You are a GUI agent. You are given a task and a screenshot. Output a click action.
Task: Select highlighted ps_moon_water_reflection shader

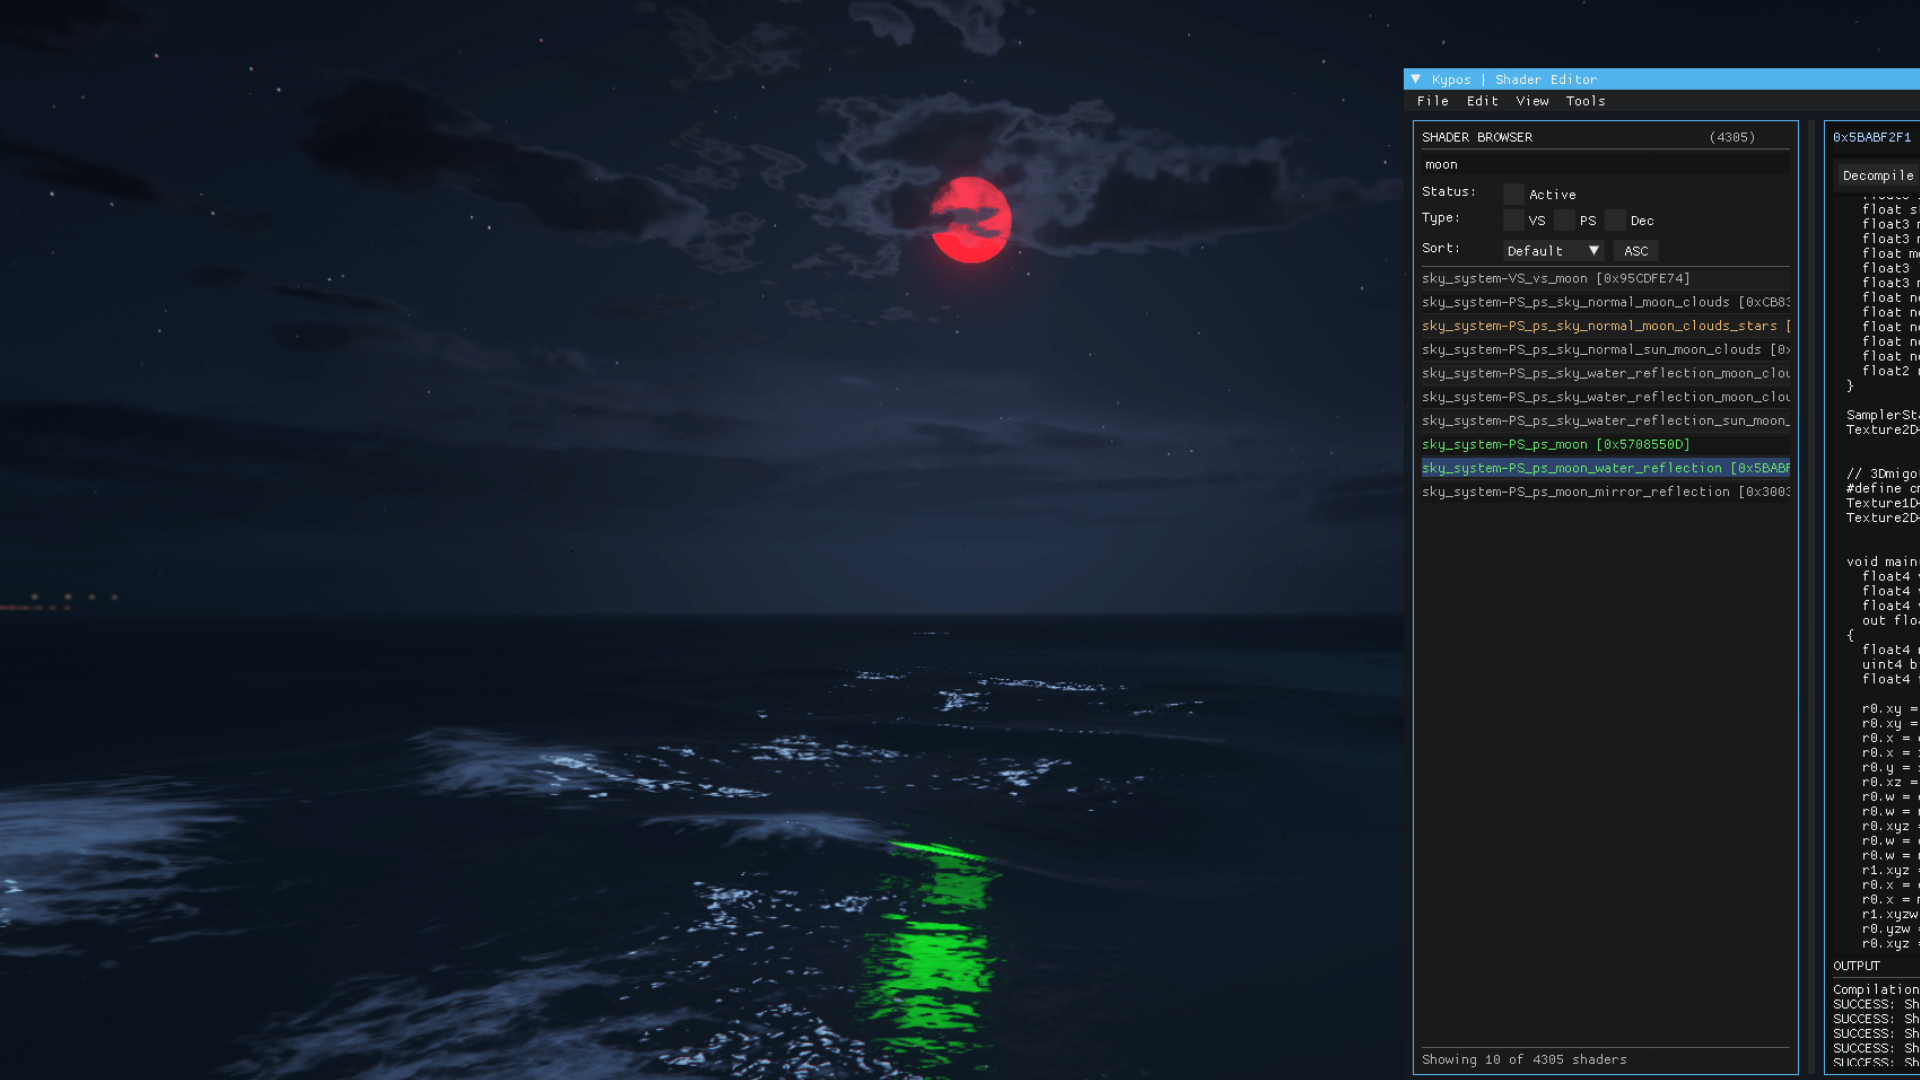pyautogui.click(x=1604, y=468)
